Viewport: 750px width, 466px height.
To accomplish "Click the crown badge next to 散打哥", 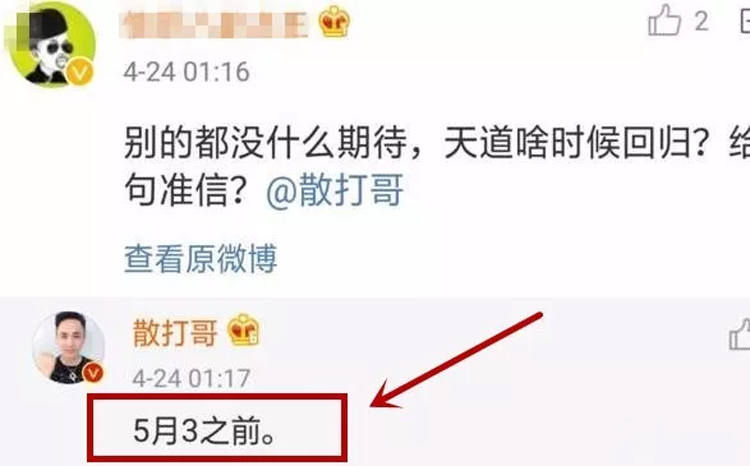I will click(243, 330).
